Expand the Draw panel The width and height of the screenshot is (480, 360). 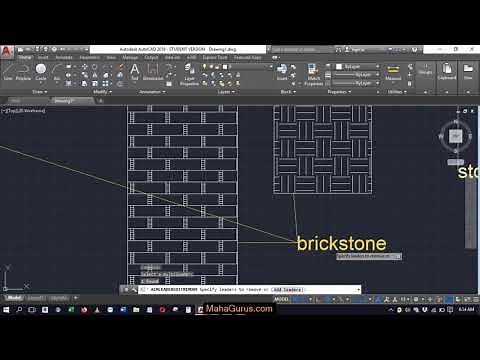(40, 92)
